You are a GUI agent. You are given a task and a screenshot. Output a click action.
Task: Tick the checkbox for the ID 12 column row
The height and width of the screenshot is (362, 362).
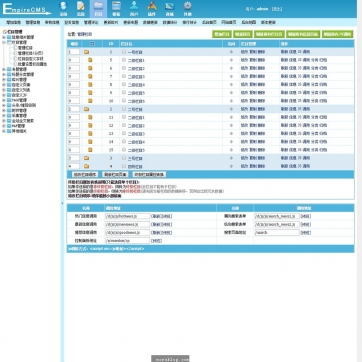coord(124,125)
